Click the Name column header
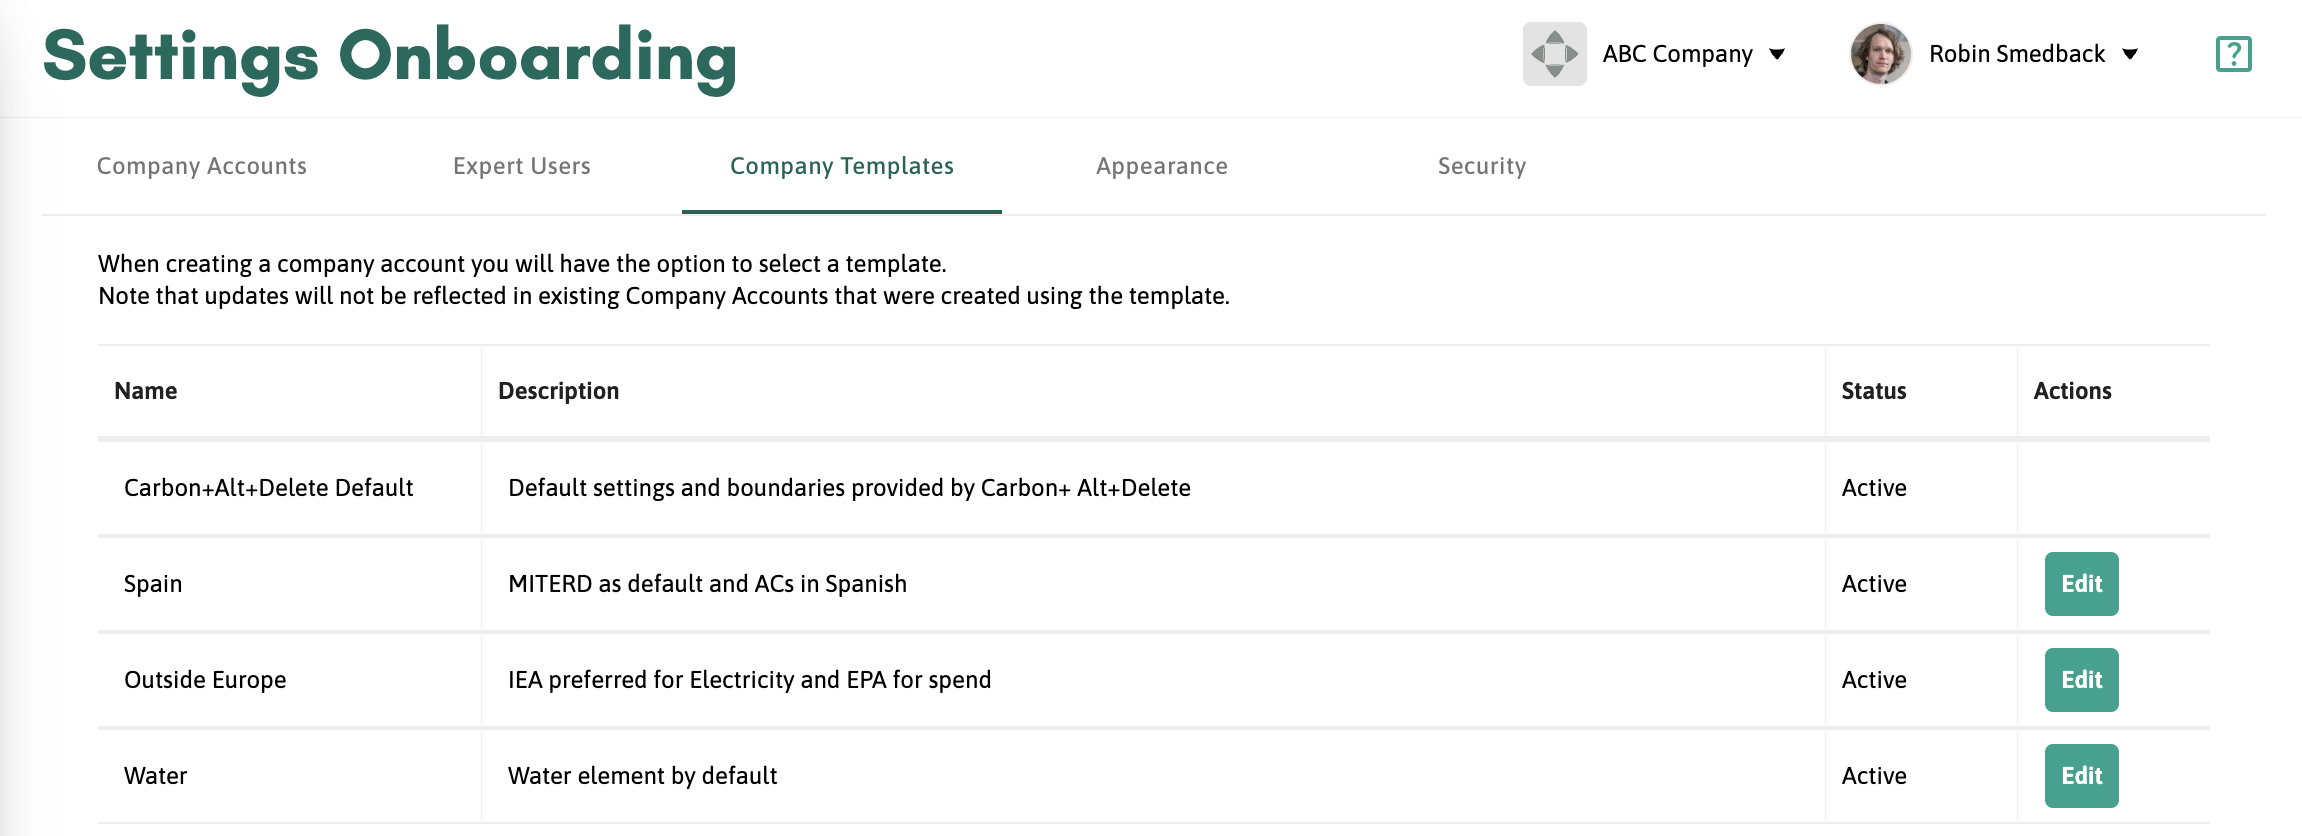2302x836 pixels. 146,391
